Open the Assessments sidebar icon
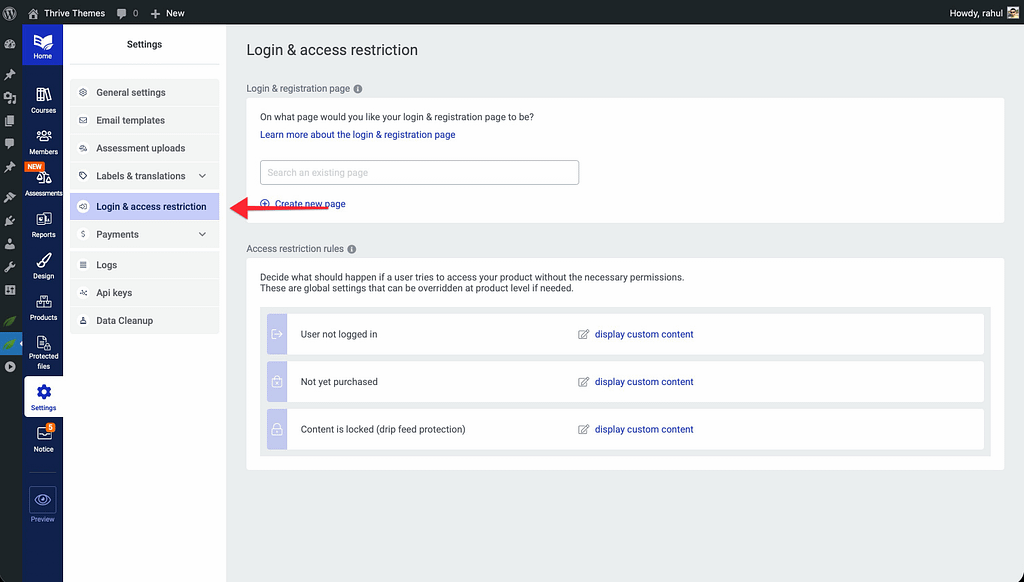 pyautogui.click(x=43, y=182)
